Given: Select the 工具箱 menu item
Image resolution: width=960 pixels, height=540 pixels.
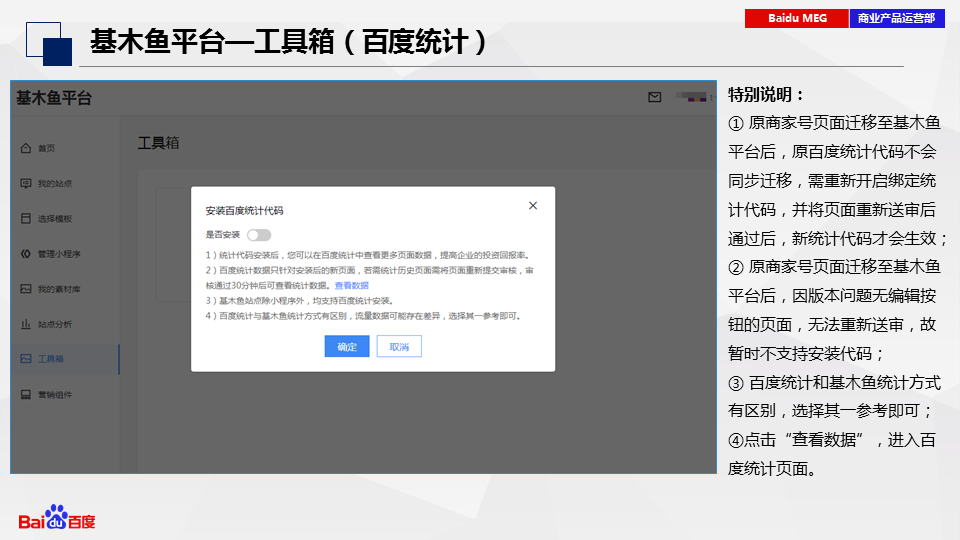Looking at the screenshot, I should [x=65, y=359].
